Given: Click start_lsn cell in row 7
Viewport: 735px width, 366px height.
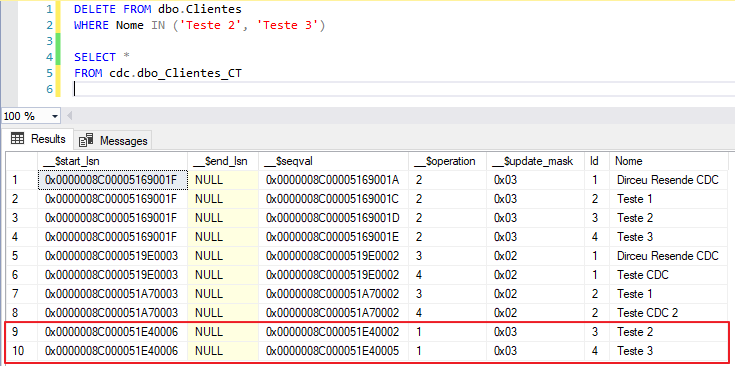Looking at the screenshot, I should (x=112, y=294).
